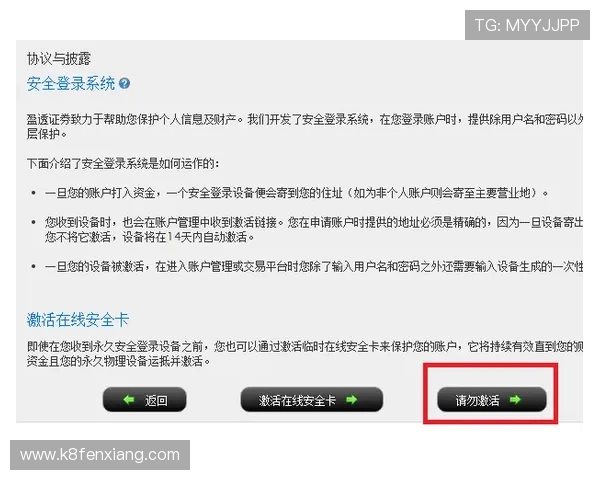Viewport: 600px width, 480px height.
Task: Activate card via 激活在线安全卡 button label
Action: pyautogui.click(x=297, y=401)
